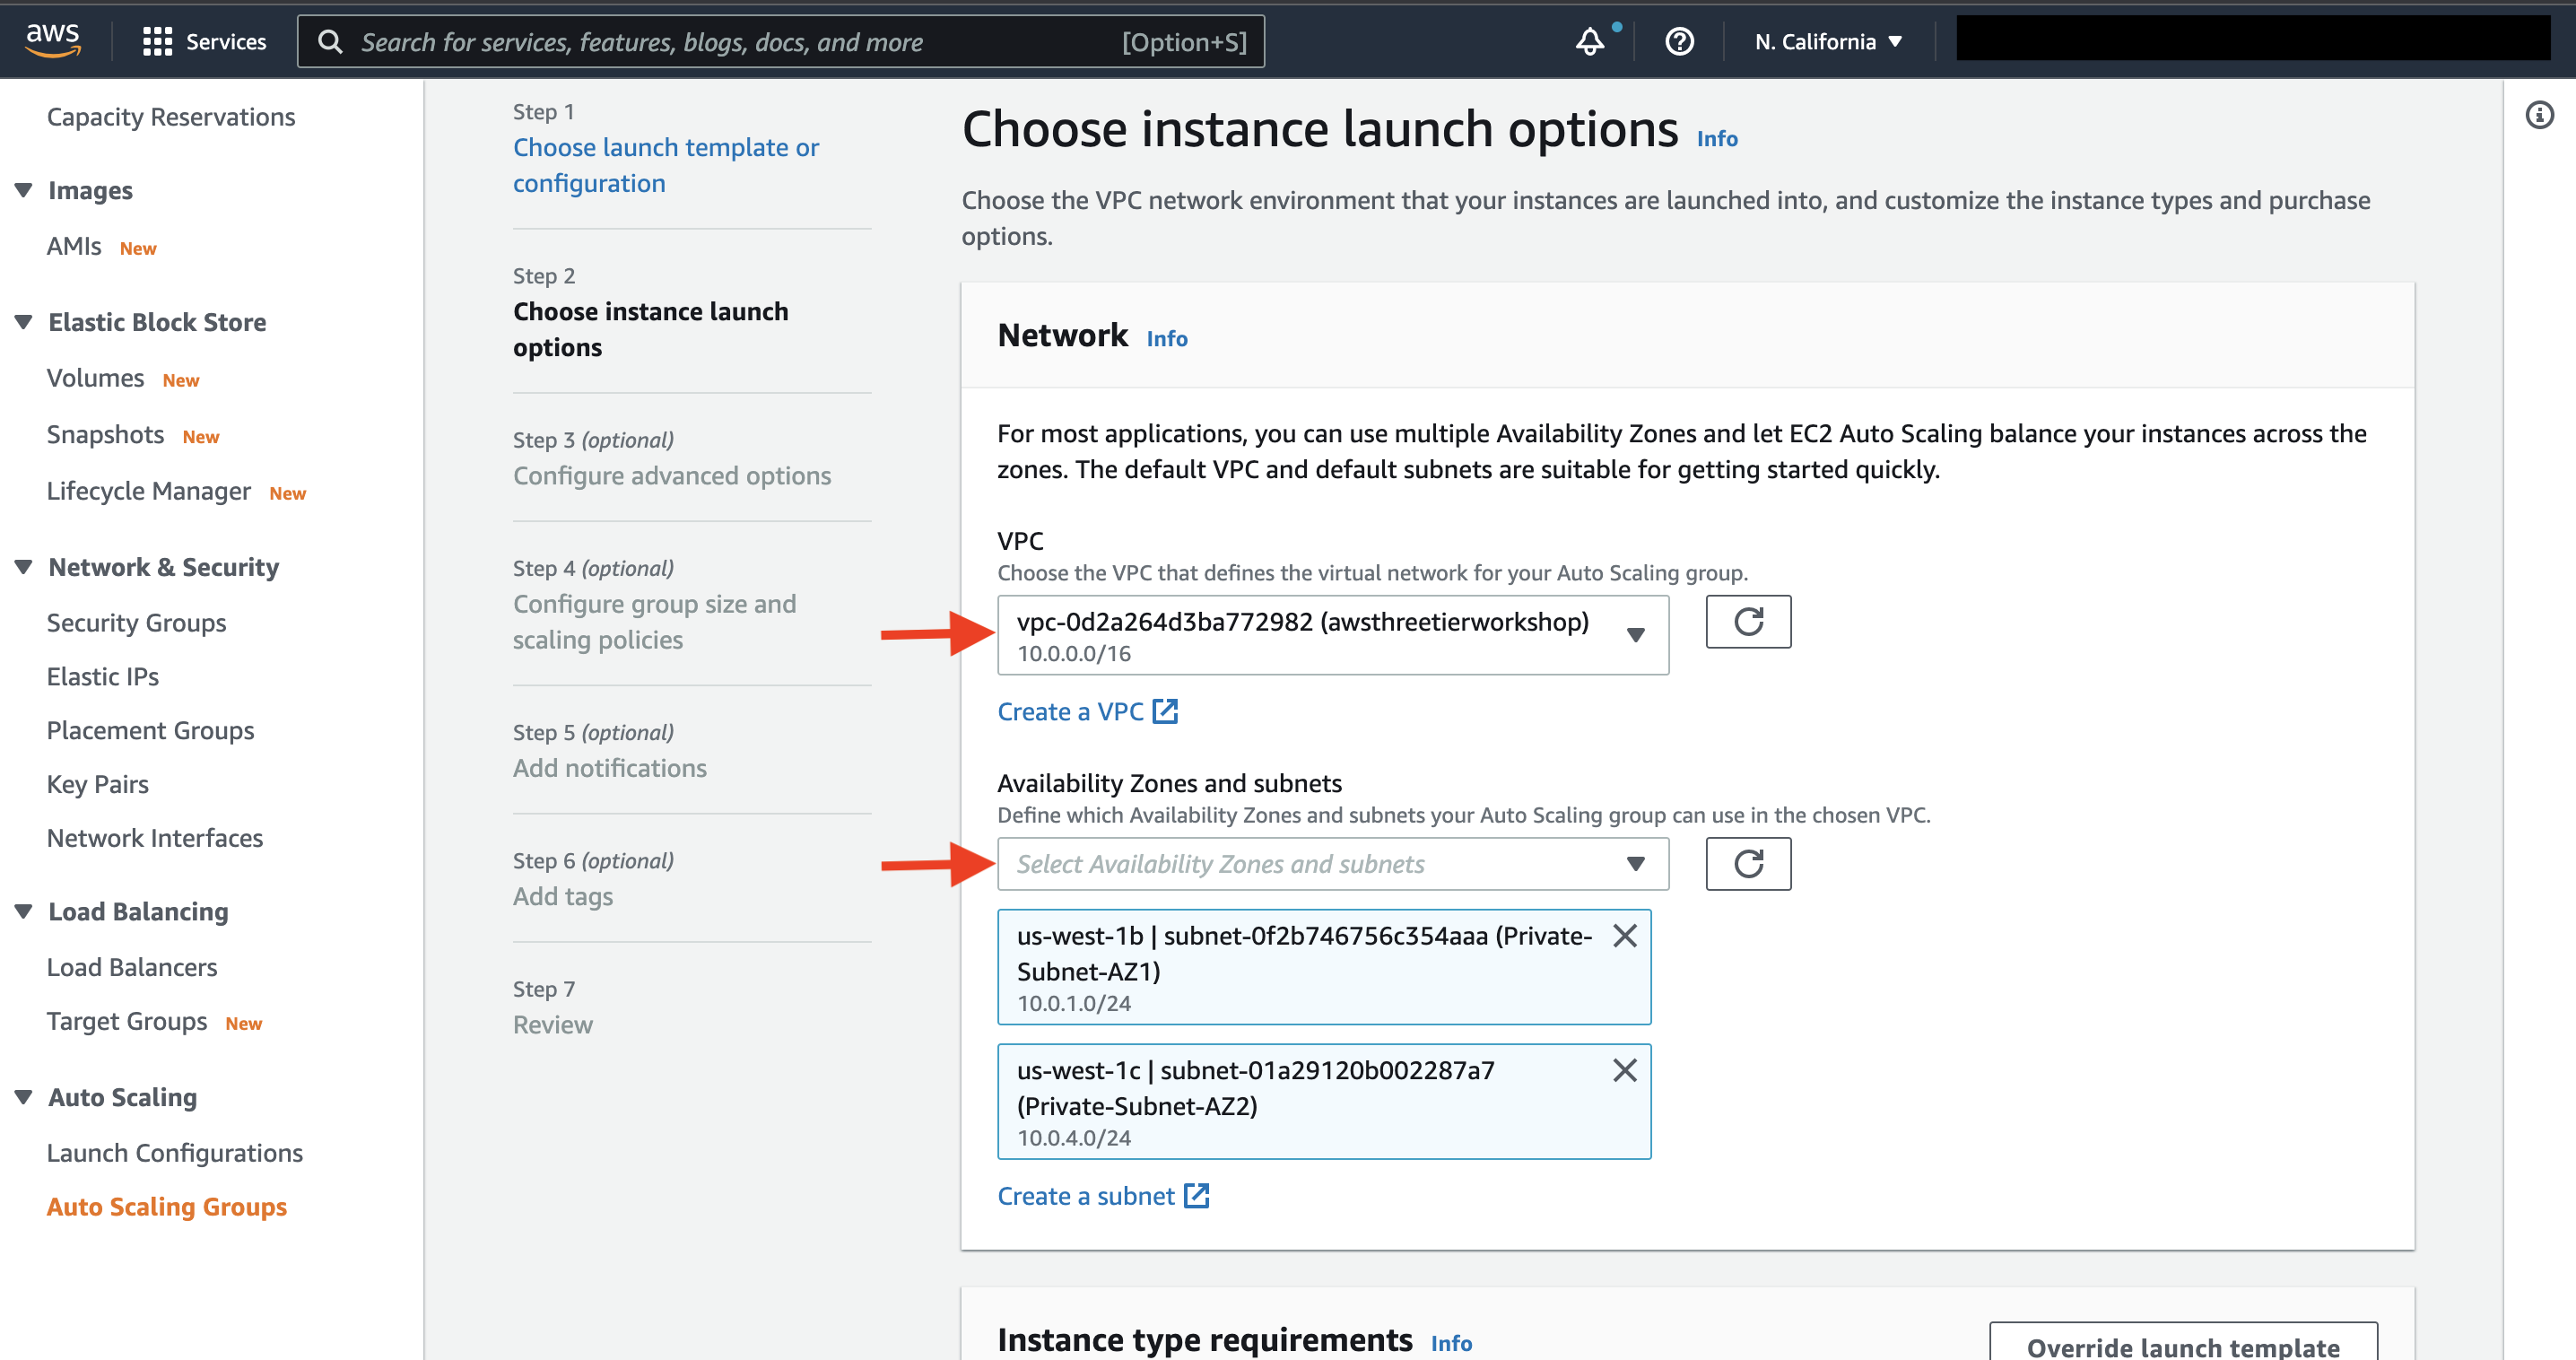The height and width of the screenshot is (1360, 2576).
Task: Click the VPC refresh icon button
Action: coord(1748,622)
